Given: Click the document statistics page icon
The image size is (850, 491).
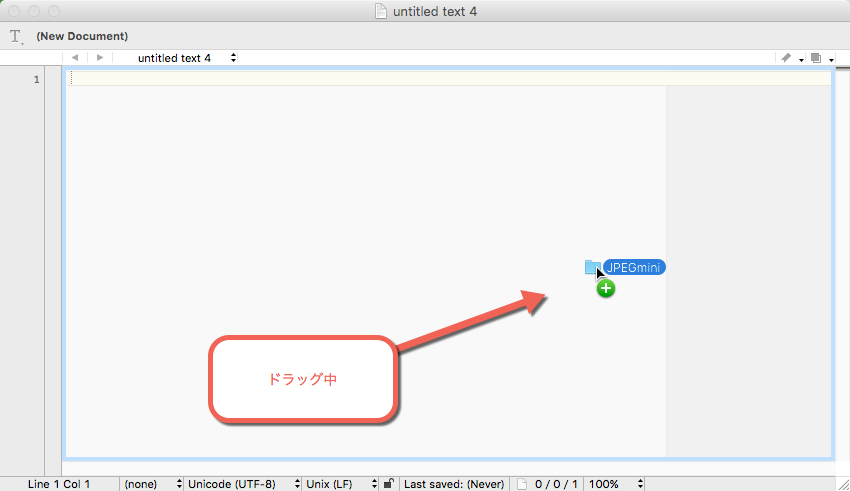Looking at the screenshot, I should pos(521,484).
